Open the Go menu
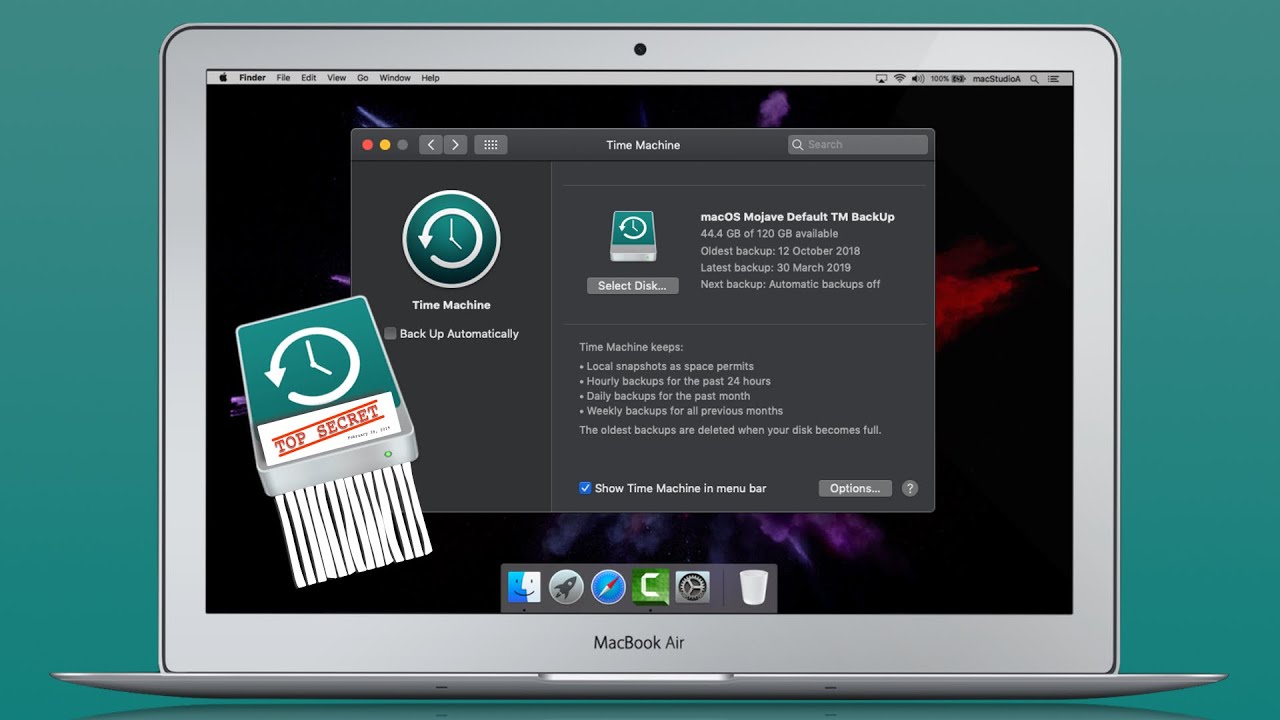This screenshot has height=720, width=1280. pos(363,78)
